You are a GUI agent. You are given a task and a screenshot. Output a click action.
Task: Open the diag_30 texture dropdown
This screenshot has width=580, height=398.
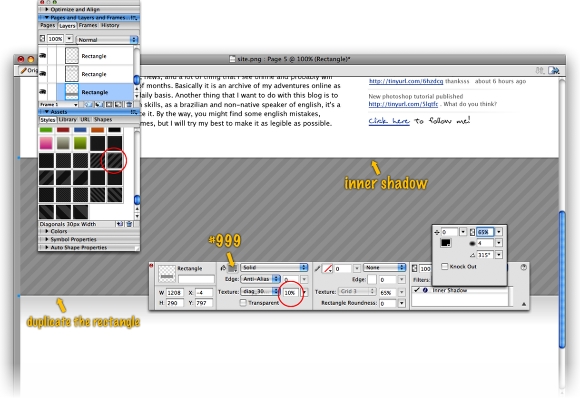[x=260, y=291]
